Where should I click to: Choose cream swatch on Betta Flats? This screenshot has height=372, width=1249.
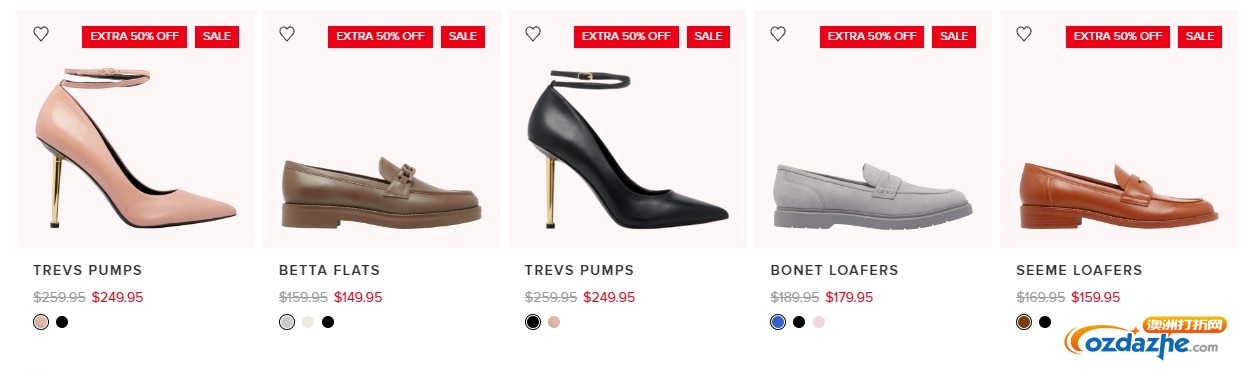click(308, 322)
